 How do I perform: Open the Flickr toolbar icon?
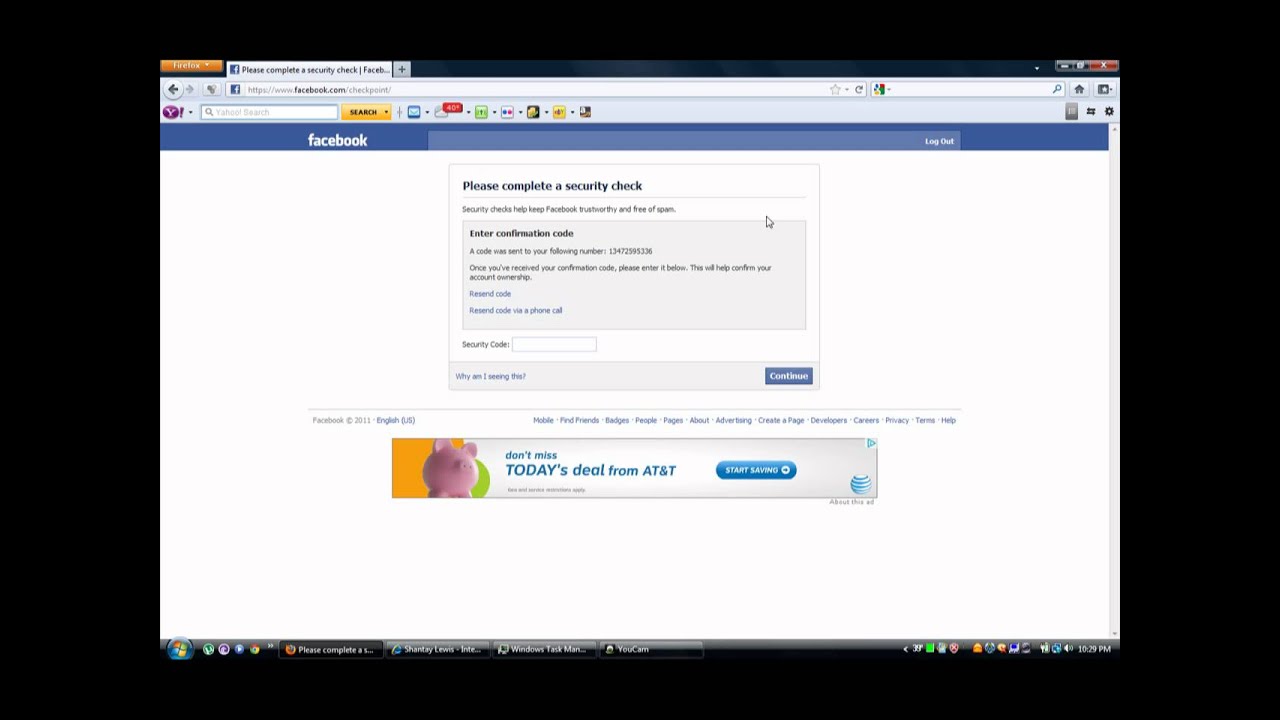(x=507, y=112)
